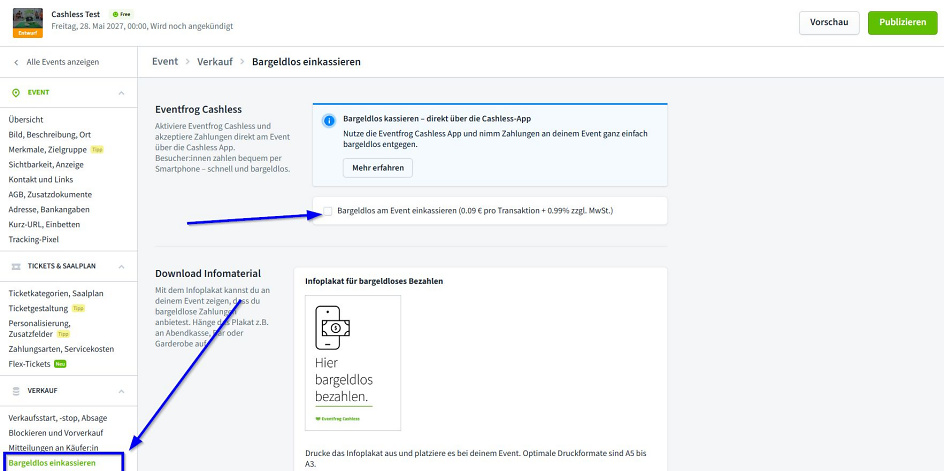Click the Cashless Test event thumbnail

coord(28,23)
